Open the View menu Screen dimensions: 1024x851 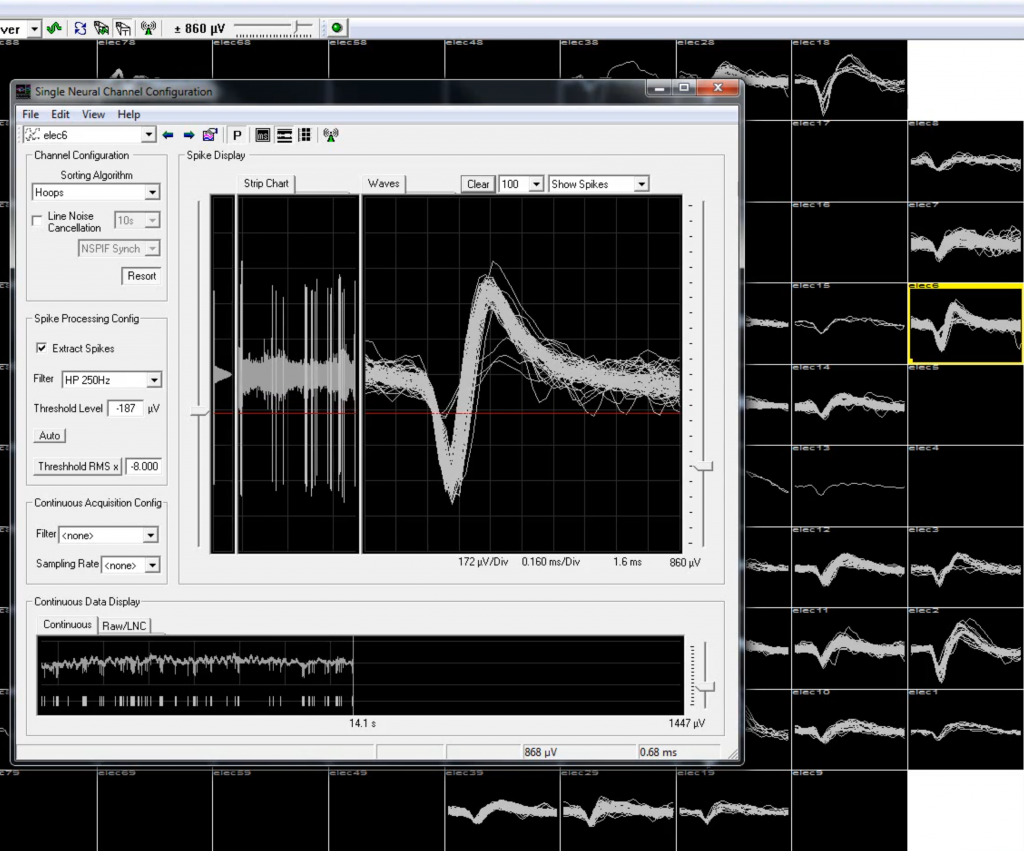tap(93, 115)
